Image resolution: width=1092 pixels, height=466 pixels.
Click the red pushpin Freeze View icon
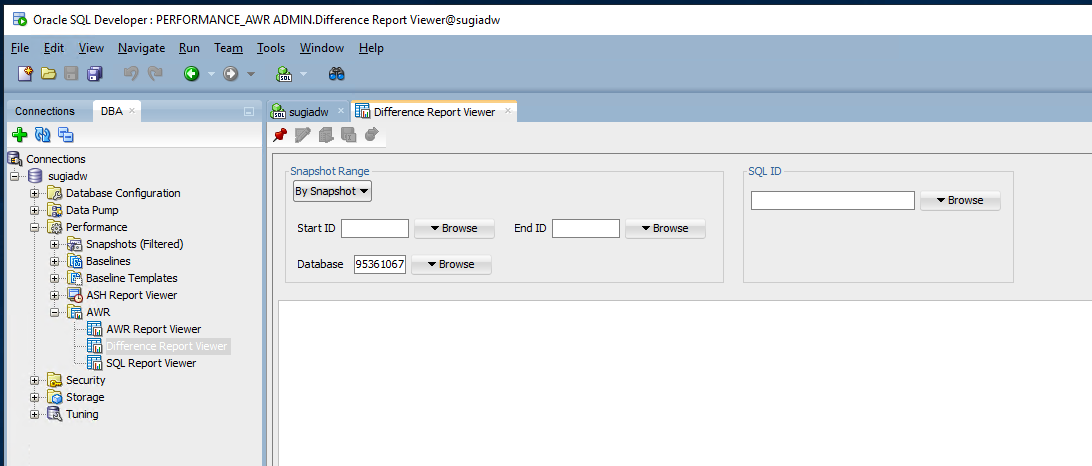coord(280,135)
